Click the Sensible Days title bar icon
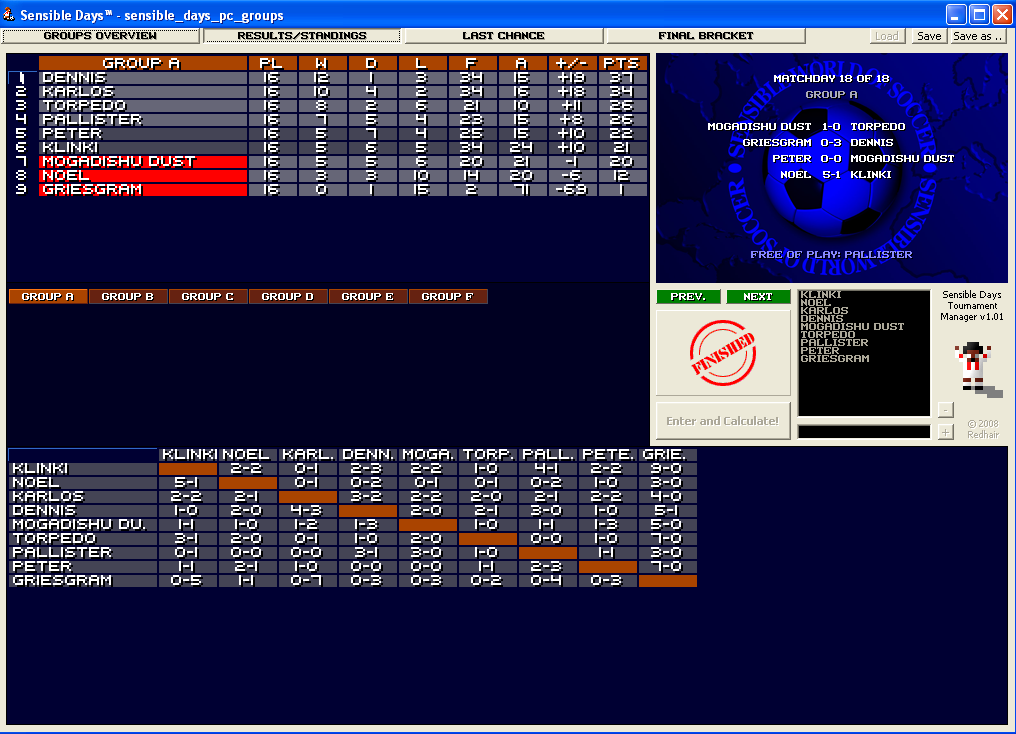The height and width of the screenshot is (734, 1016). [x=11, y=15]
